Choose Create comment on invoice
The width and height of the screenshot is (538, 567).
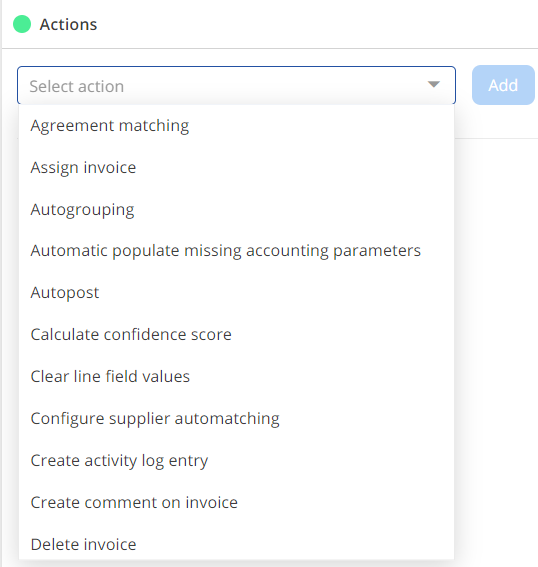(236, 503)
